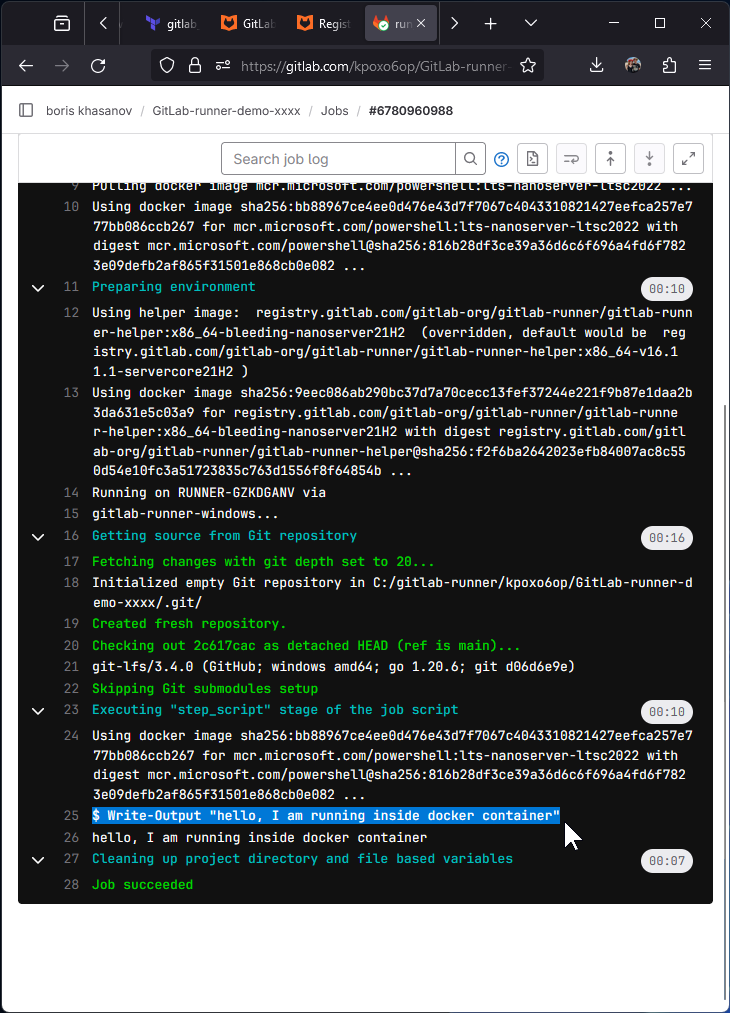This screenshot has width=730, height=1013.
Task: Collapse the Cleaning up project directory section
Action: (38, 860)
